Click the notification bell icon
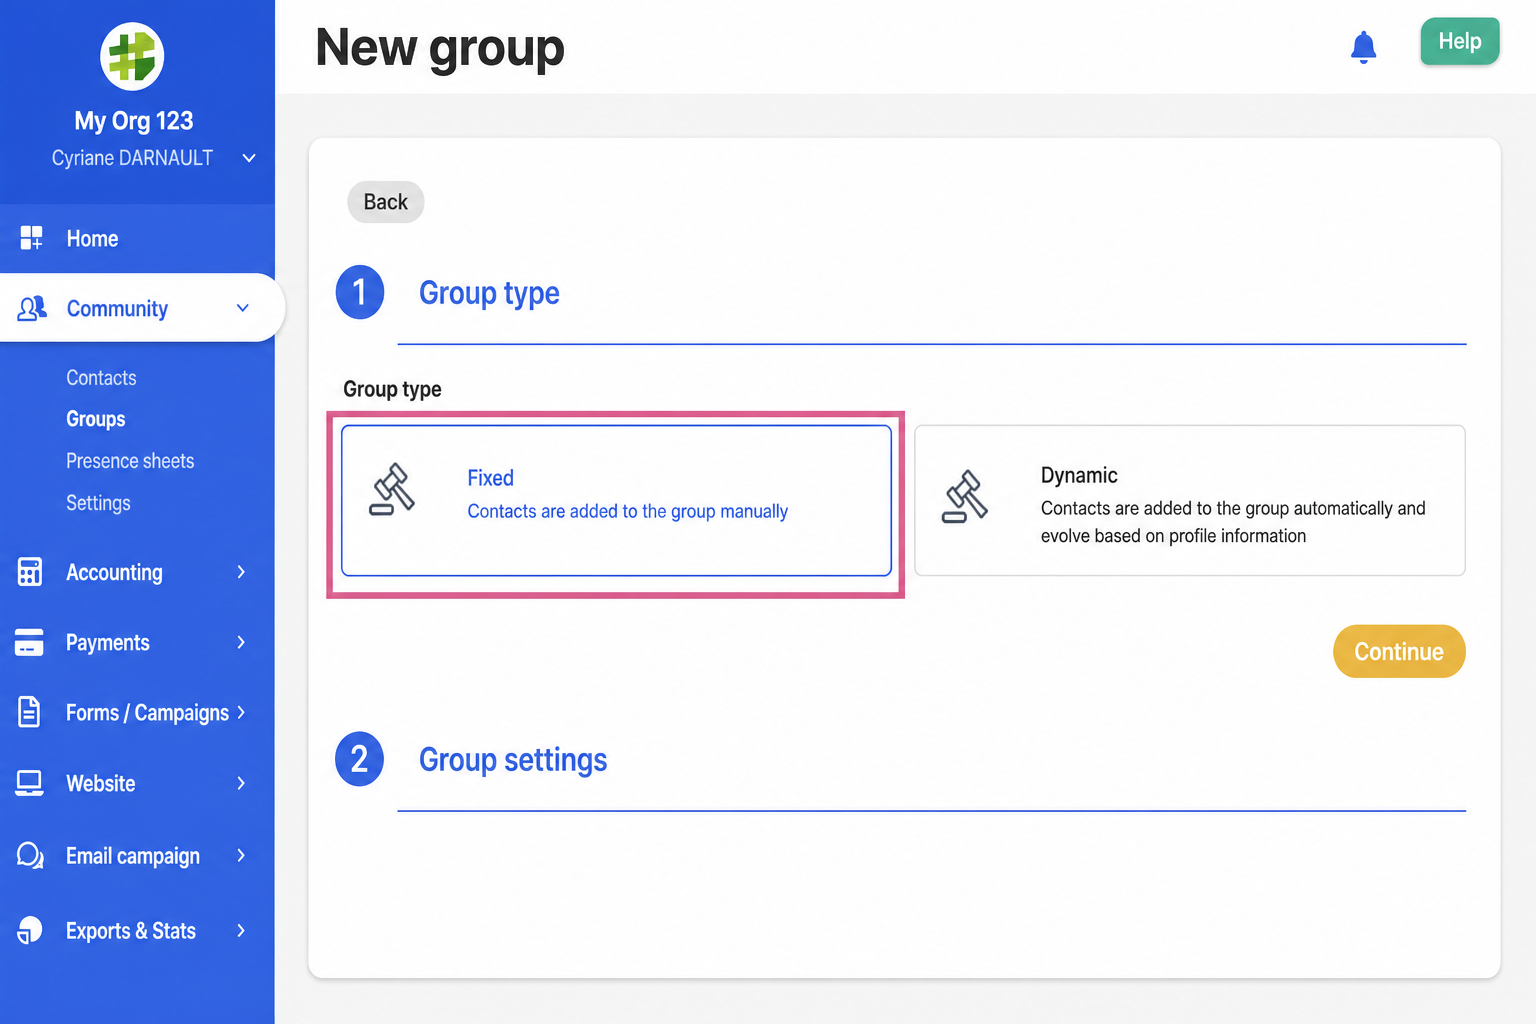This screenshot has height=1024, width=1536. point(1363,47)
